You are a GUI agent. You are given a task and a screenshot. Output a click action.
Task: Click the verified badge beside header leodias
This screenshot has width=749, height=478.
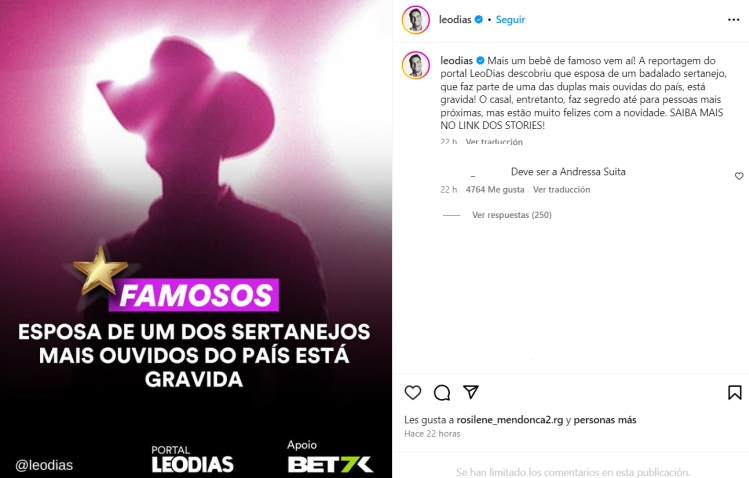479,20
